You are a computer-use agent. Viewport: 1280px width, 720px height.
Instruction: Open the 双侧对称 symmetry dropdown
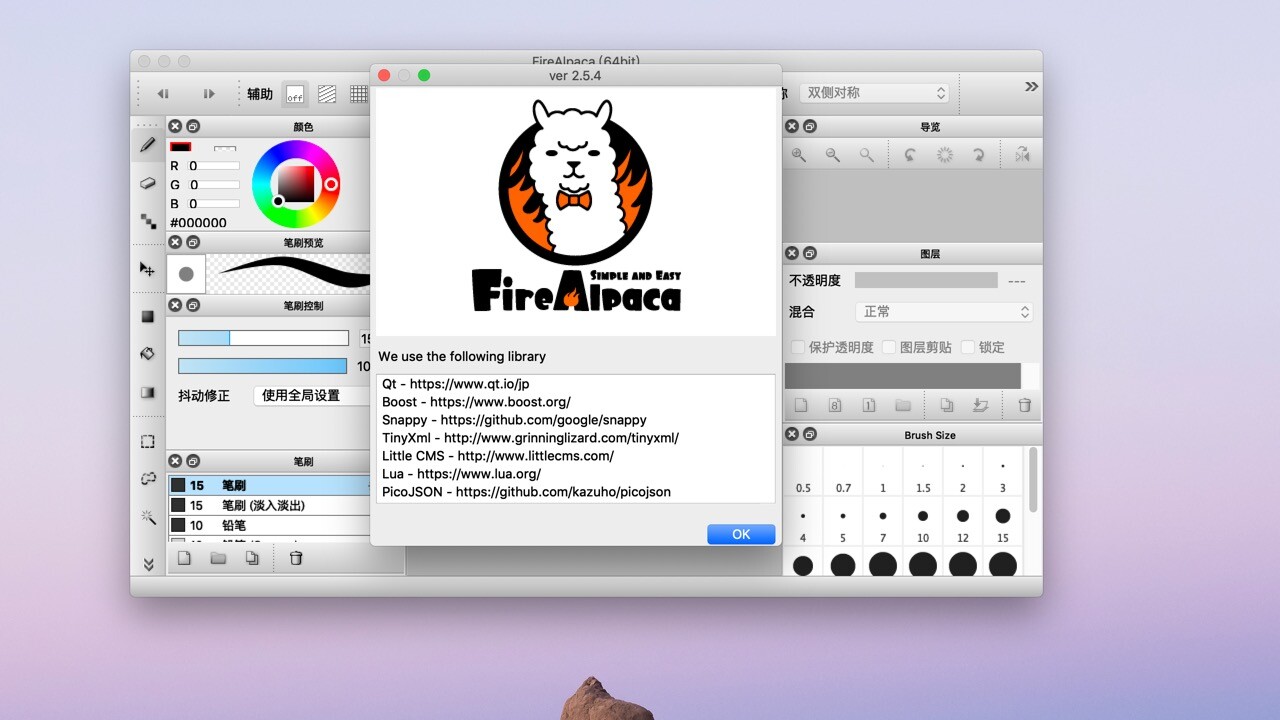click(x=875, y=93)
